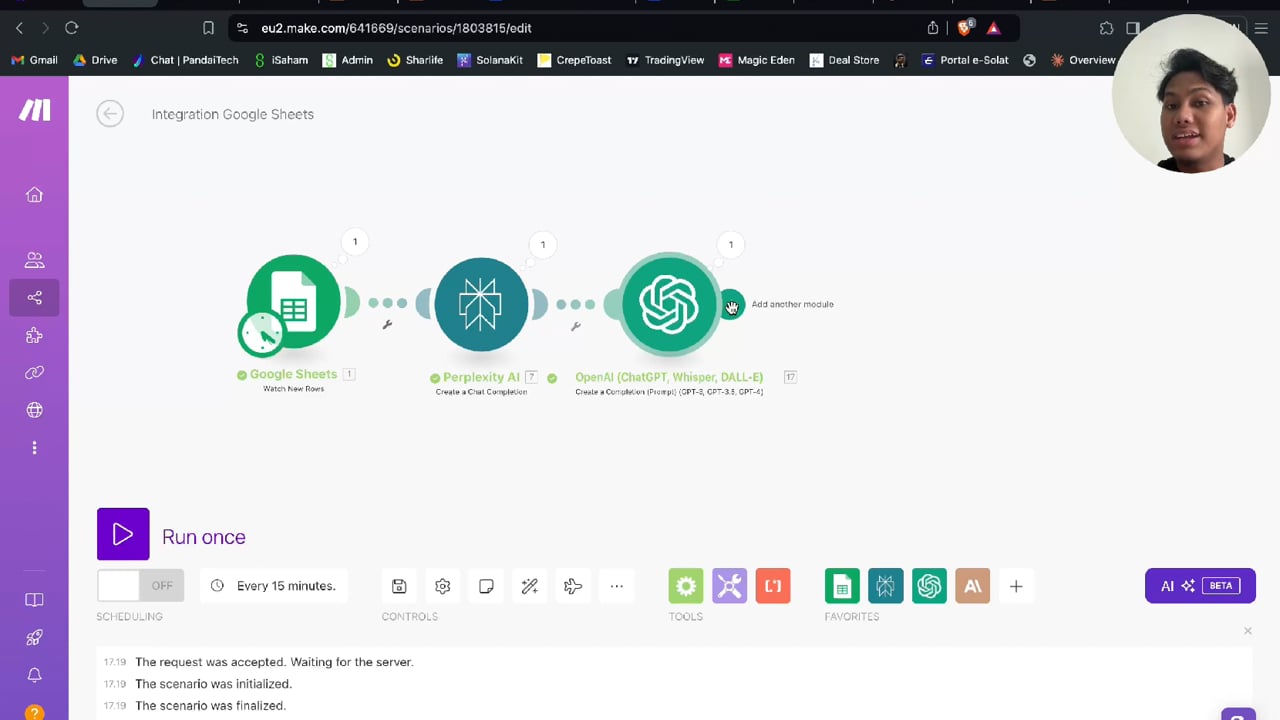Bookmark this page icon in address bar
1280x720 pixels.
(208, 28)
